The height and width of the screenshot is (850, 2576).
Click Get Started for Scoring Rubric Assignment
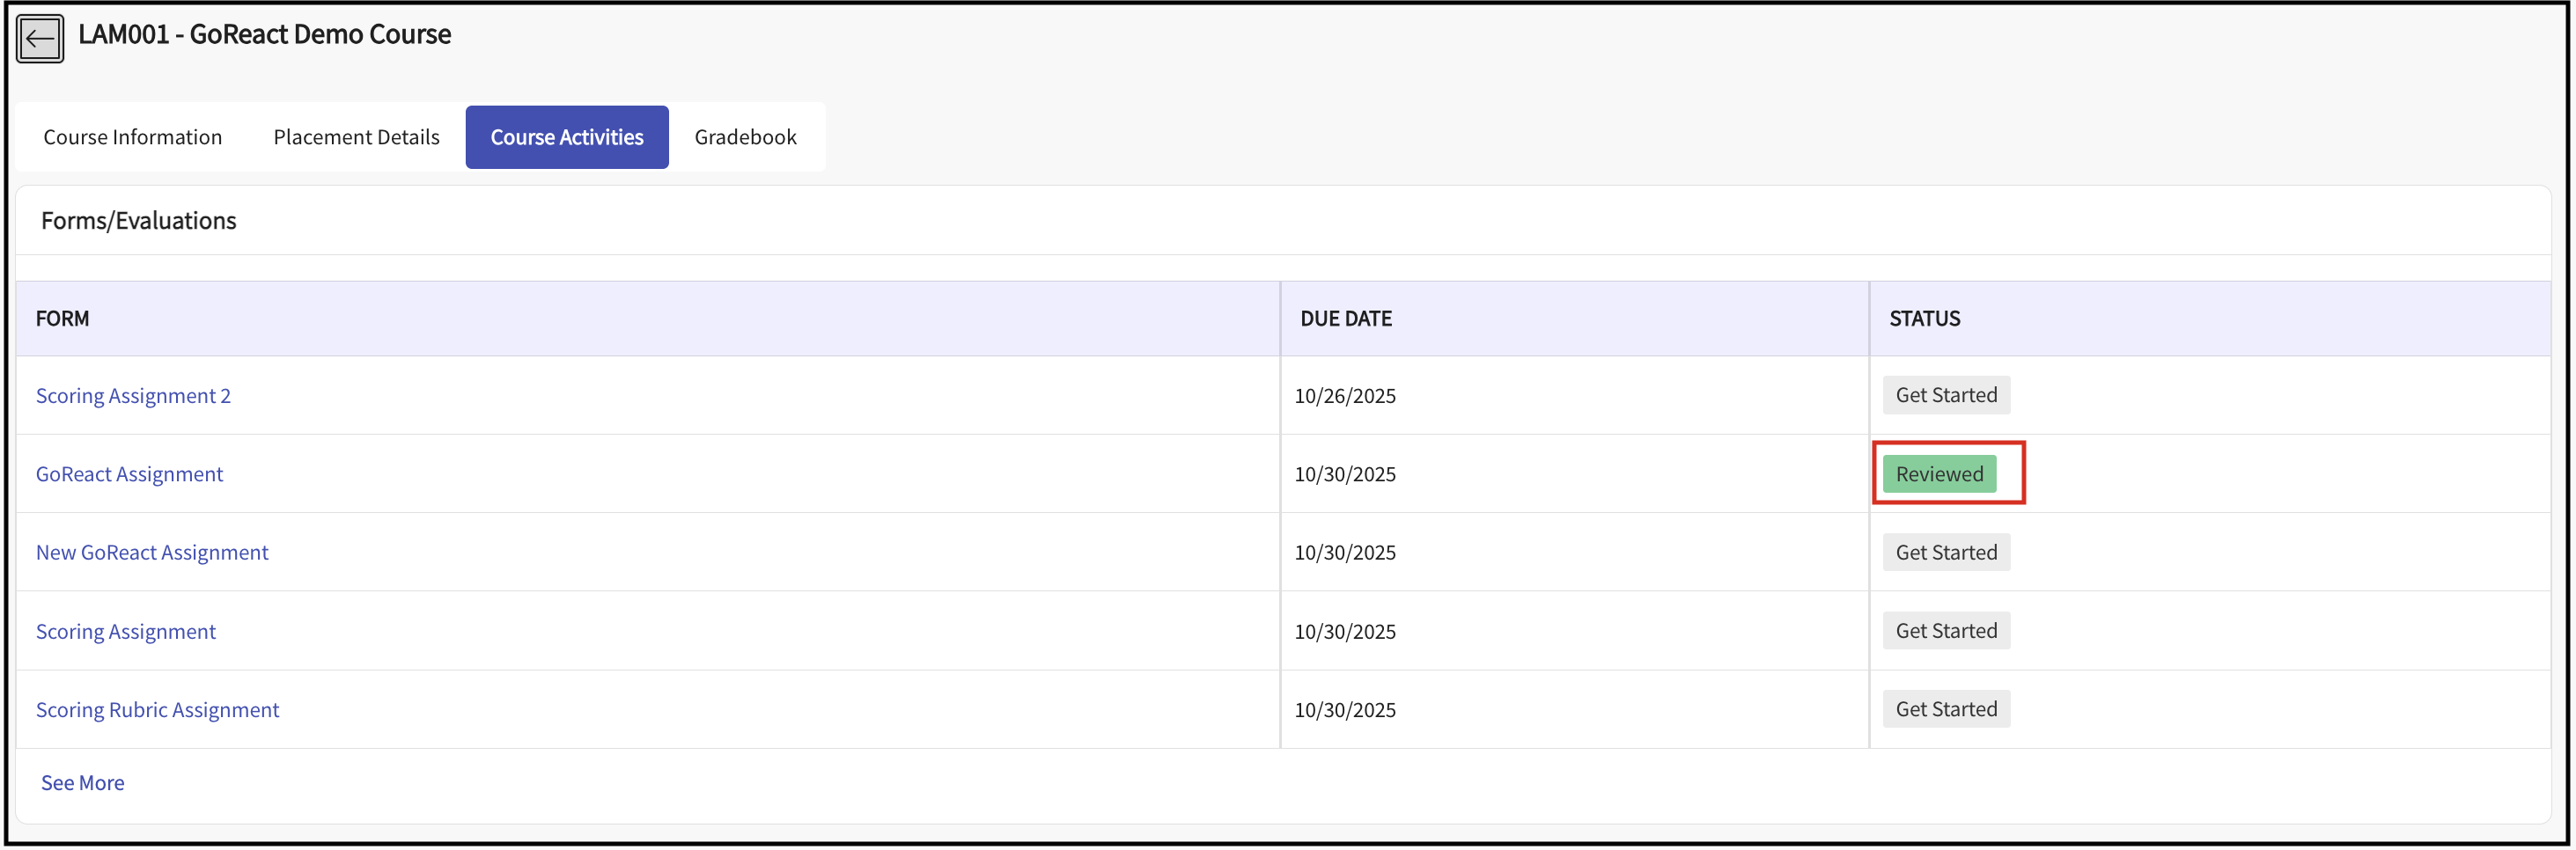1945,709
